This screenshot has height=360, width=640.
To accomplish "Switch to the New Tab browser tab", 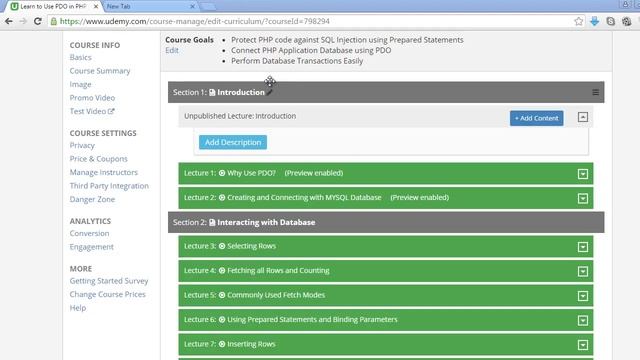I will click(149, 7).
